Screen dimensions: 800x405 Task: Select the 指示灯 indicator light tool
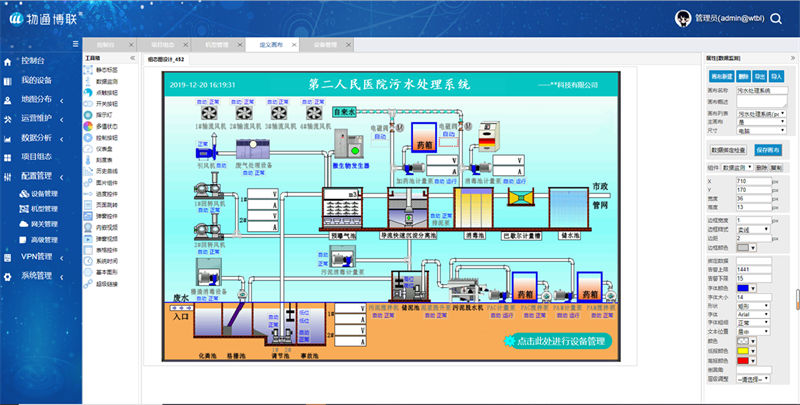104,114
